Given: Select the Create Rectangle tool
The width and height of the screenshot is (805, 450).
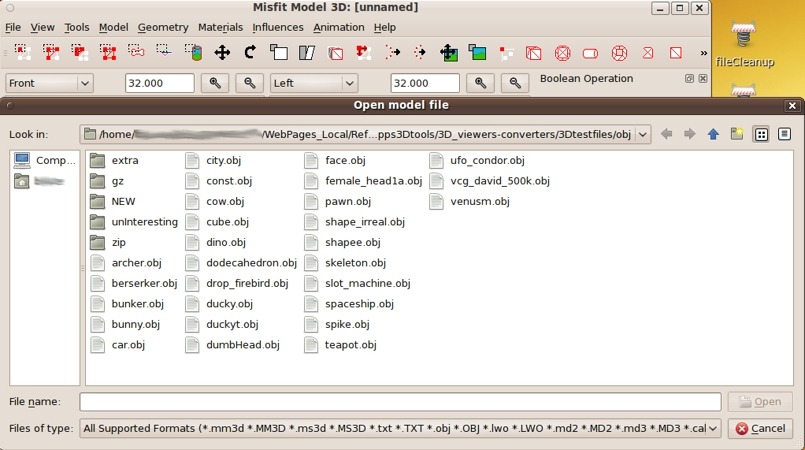Looking at the screenshot, I should [676, 52].
